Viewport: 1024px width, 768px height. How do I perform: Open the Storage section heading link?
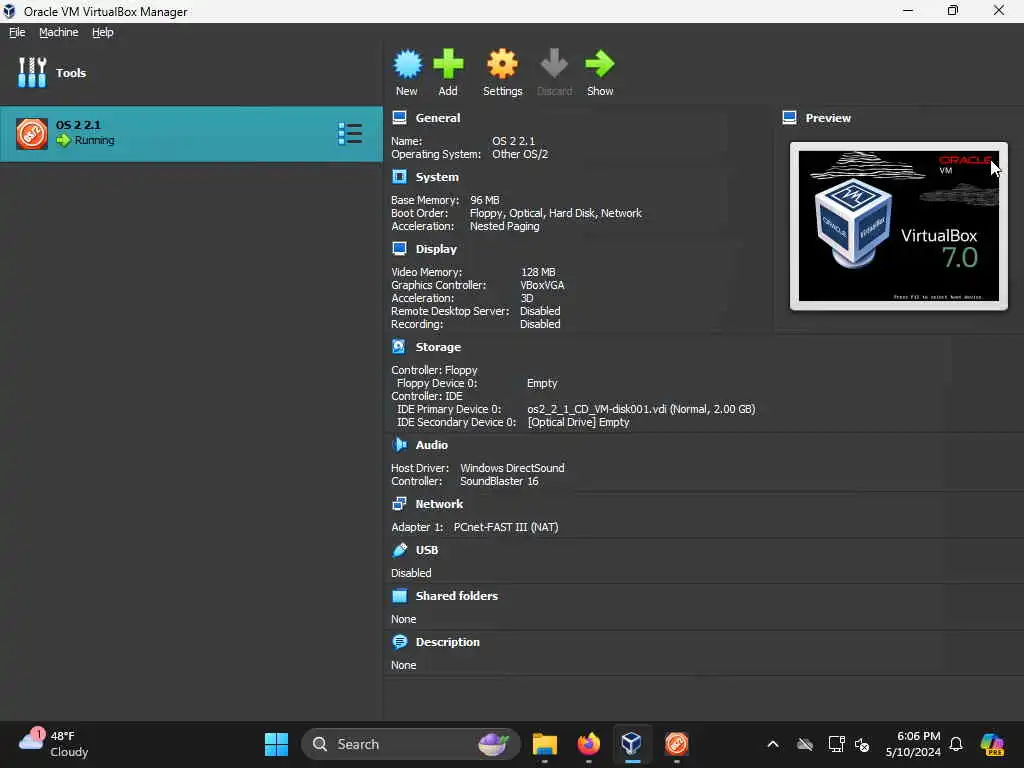(x=438, y=347)
